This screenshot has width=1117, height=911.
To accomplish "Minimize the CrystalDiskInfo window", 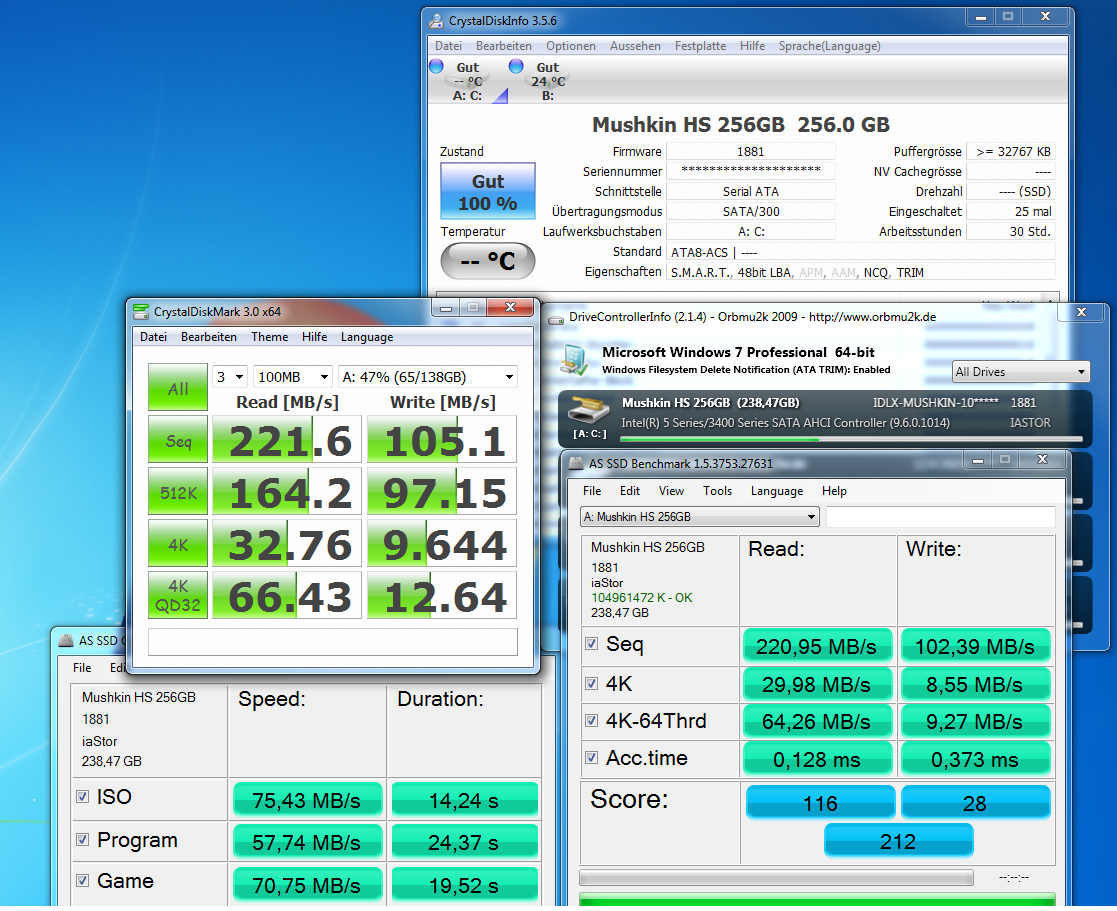I will [981, 16].
